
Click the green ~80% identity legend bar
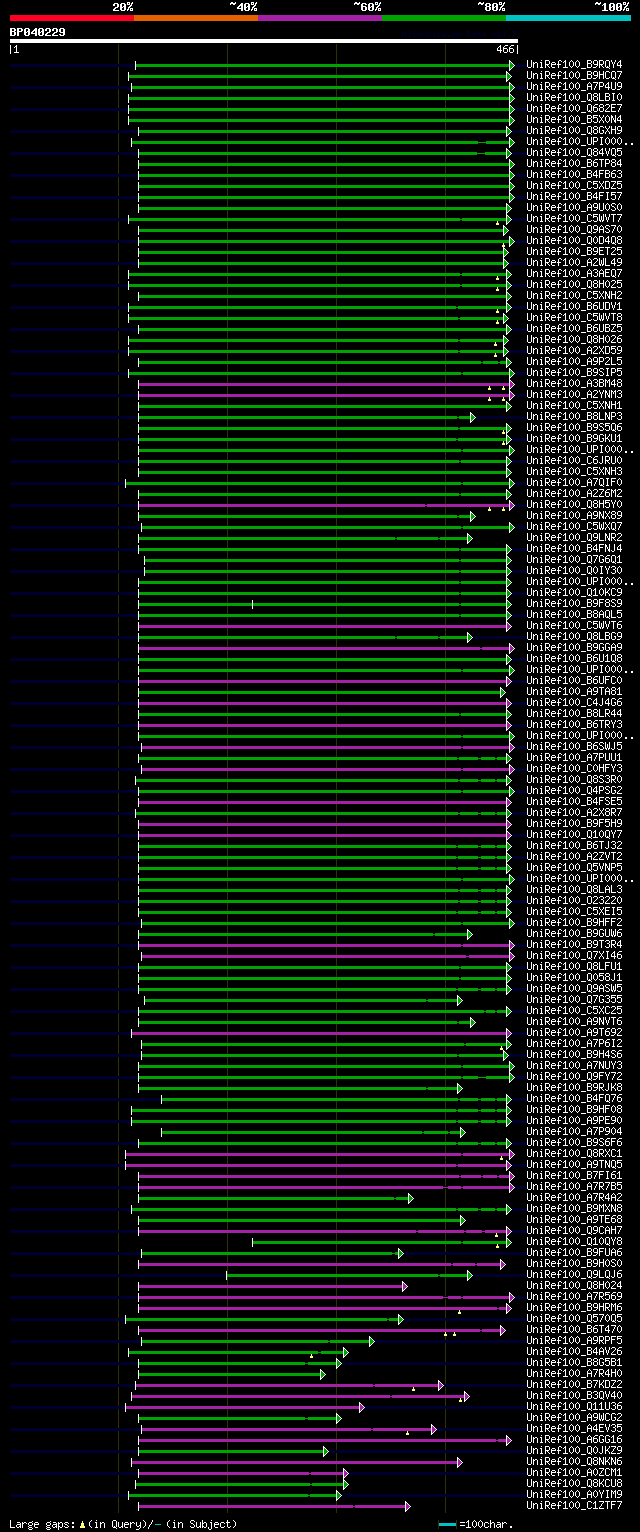coord(444,18)
